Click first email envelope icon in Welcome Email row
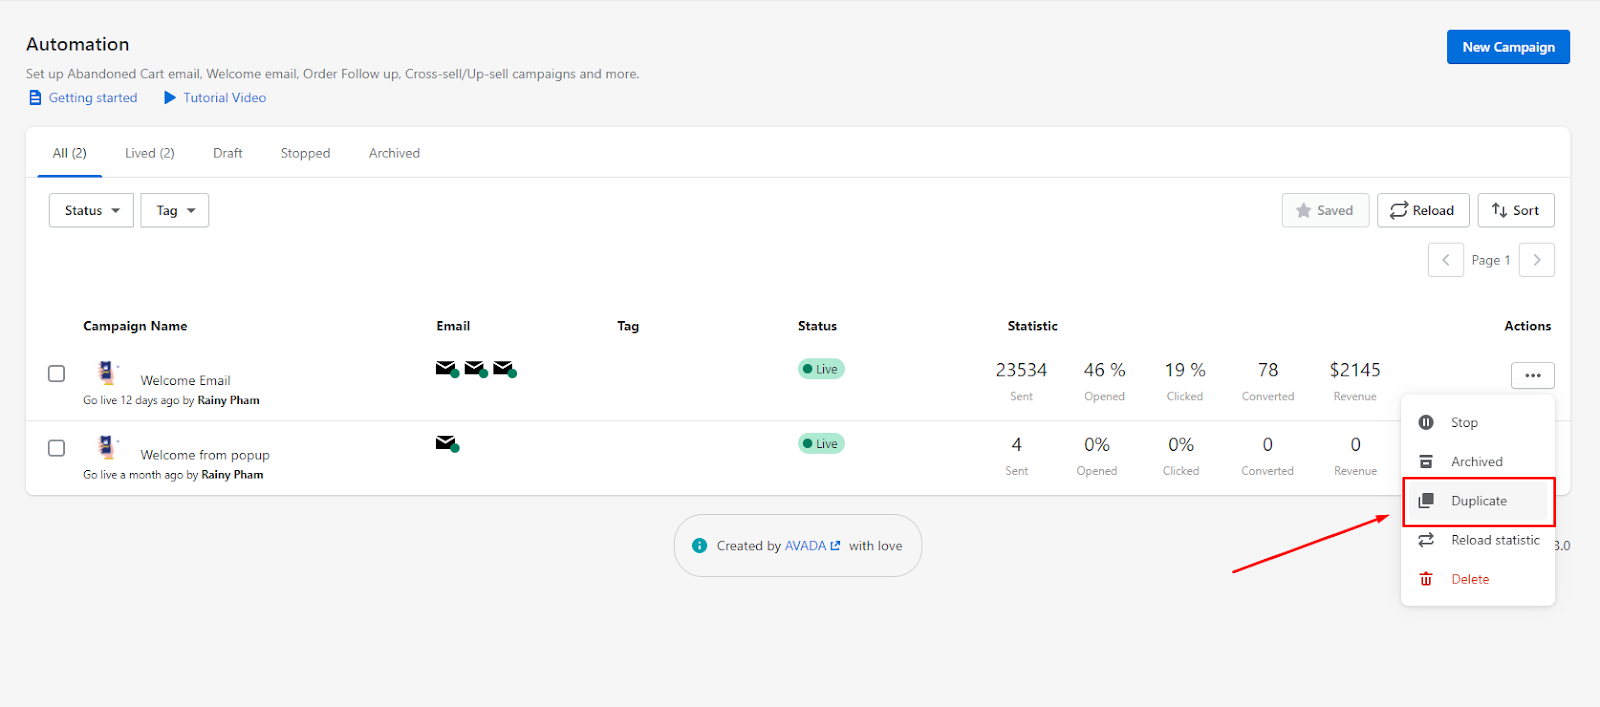1600x707 pixels. point(446,369)
